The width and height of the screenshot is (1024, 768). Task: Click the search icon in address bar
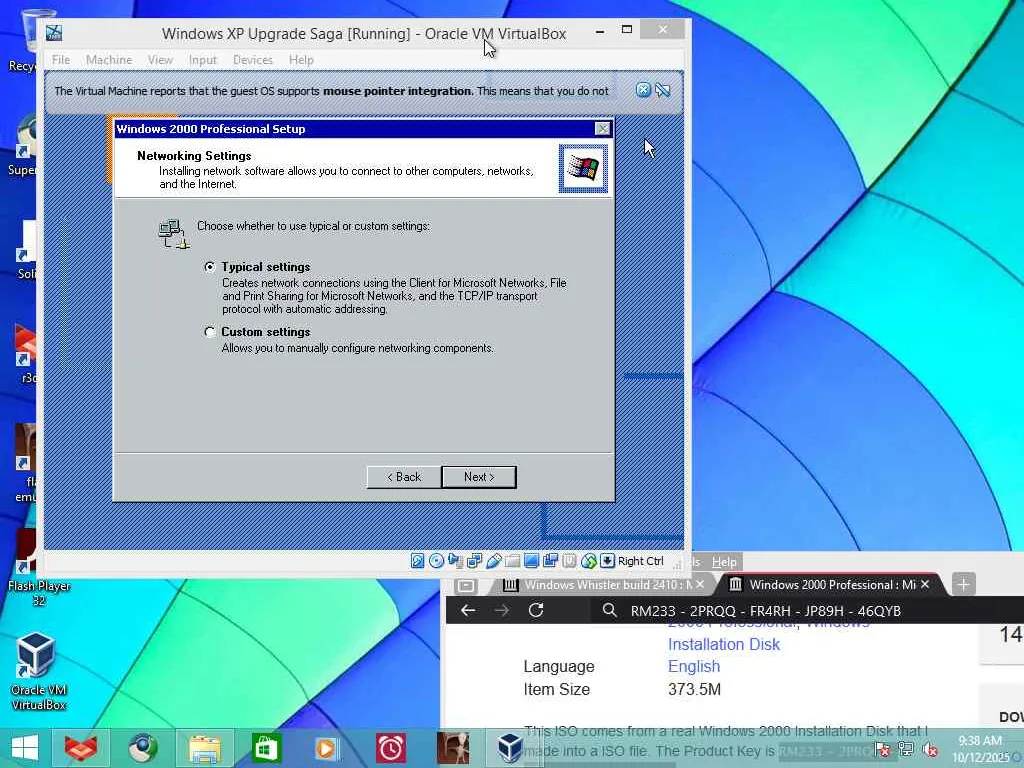pos(609,611)
